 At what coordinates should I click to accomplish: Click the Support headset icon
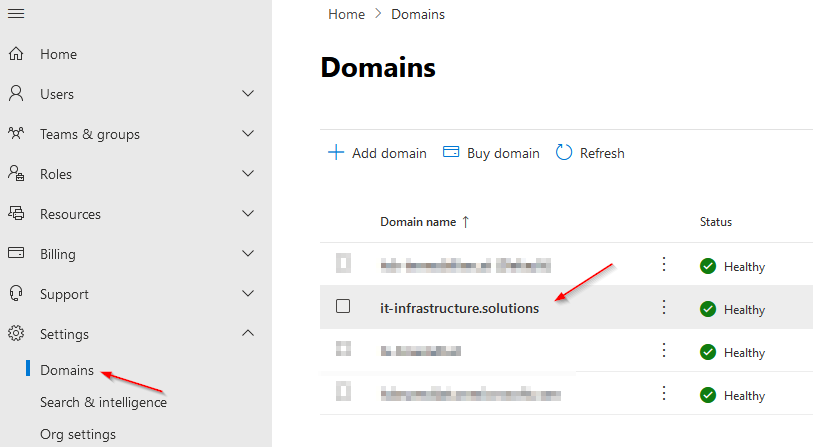pyautogui.click(x=16, y=293)
